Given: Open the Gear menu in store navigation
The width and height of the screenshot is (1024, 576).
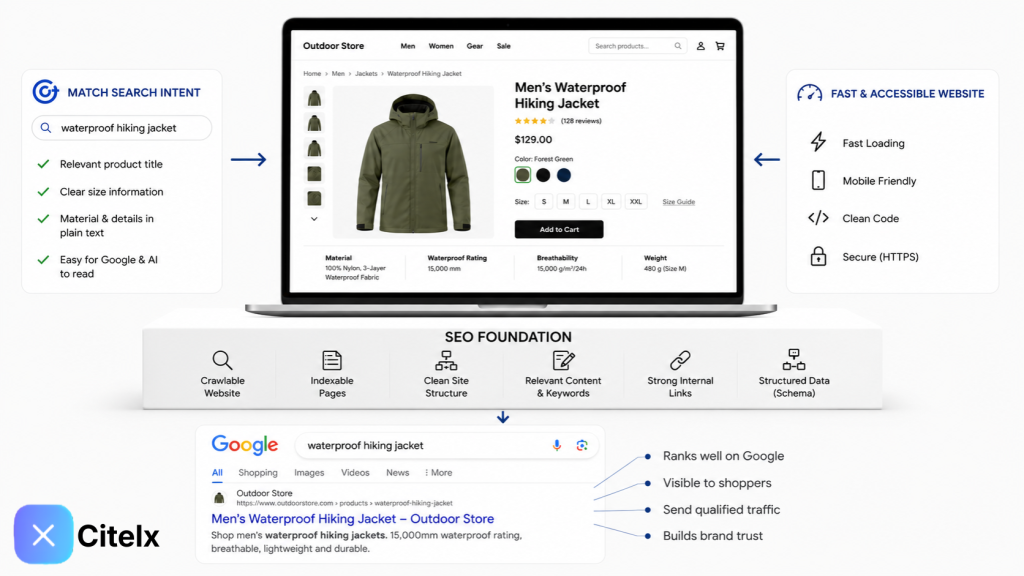Looking at the screenshot, I should (475, 46).
